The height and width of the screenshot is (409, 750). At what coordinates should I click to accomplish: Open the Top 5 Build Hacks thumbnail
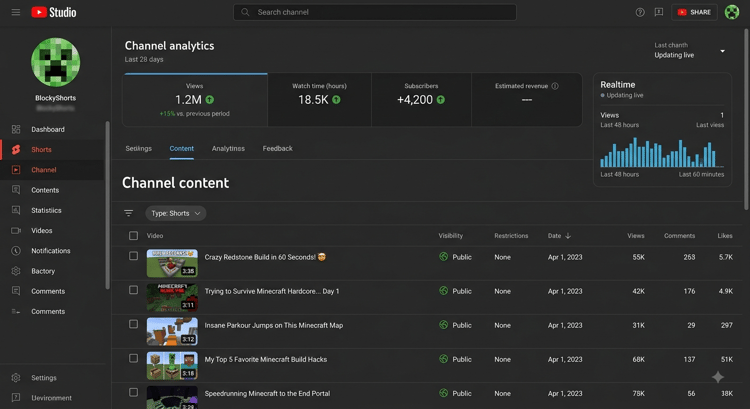point(172,365)
